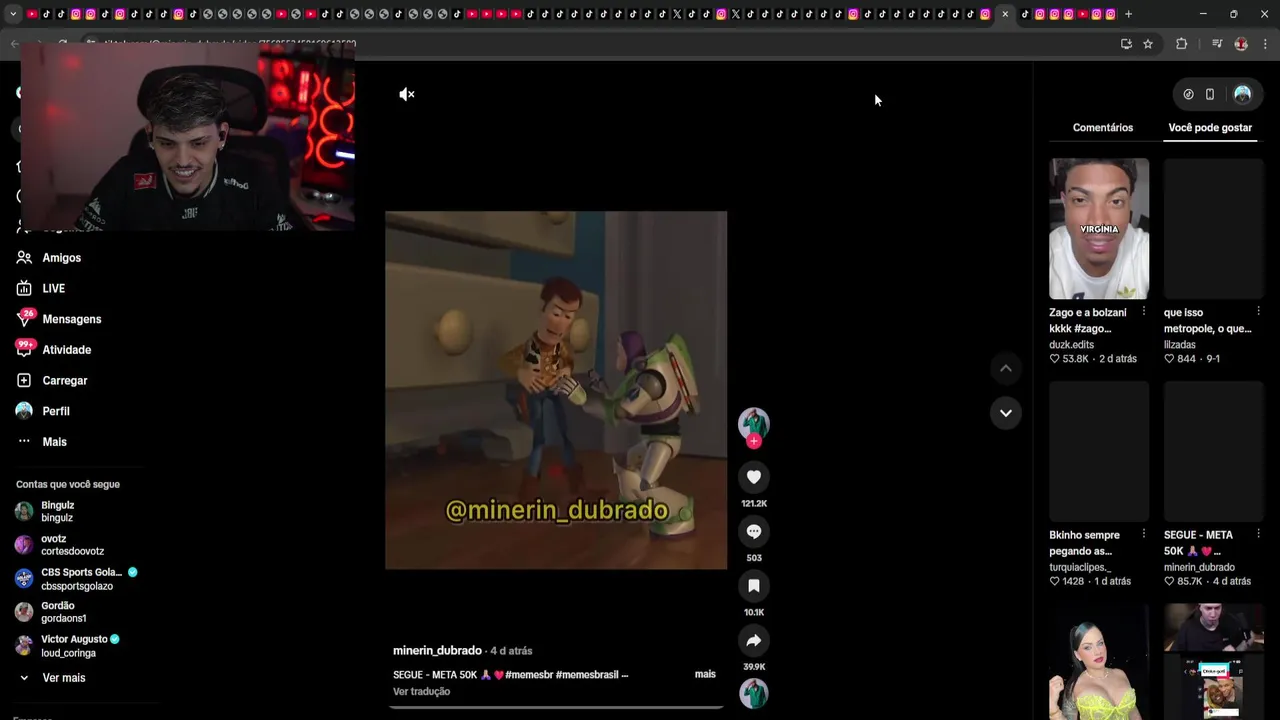Open comments via the speech bubble icon
Viewport: 1280px width, 720px height.
(754, 531)
